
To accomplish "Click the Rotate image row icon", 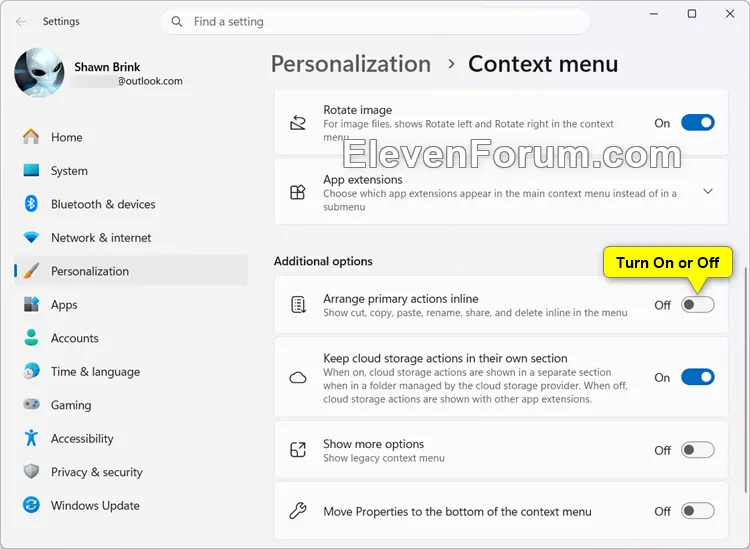I will pyautogui.click(x=298, y=123).
